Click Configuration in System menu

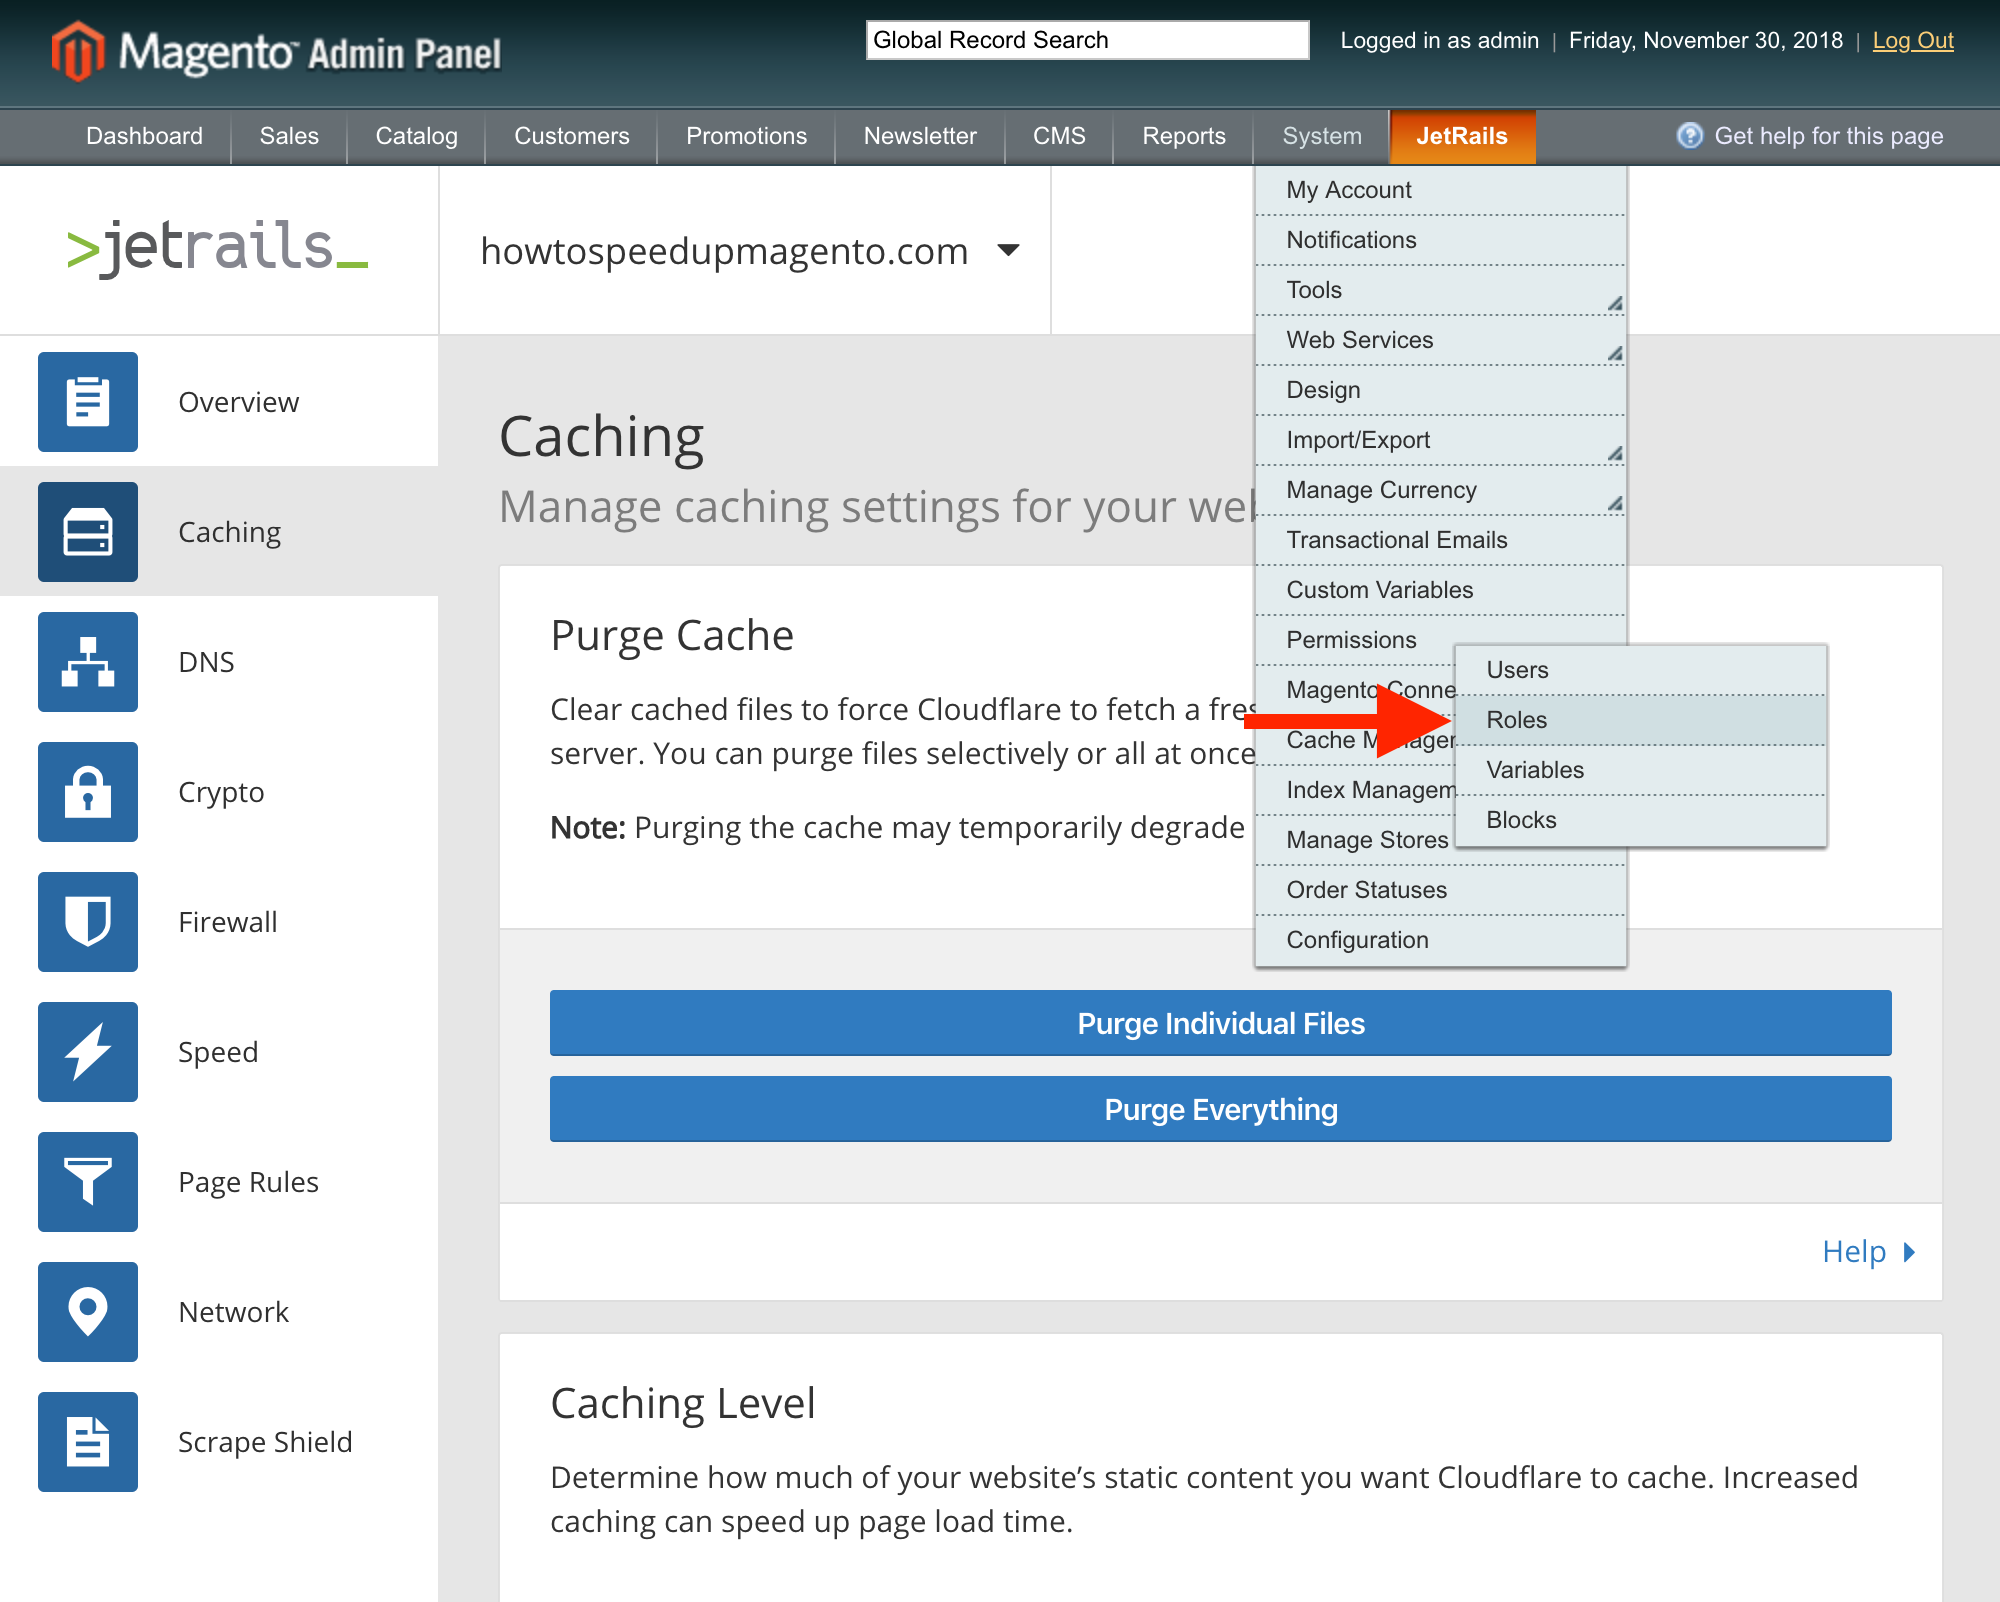(x=1356, y=940)
